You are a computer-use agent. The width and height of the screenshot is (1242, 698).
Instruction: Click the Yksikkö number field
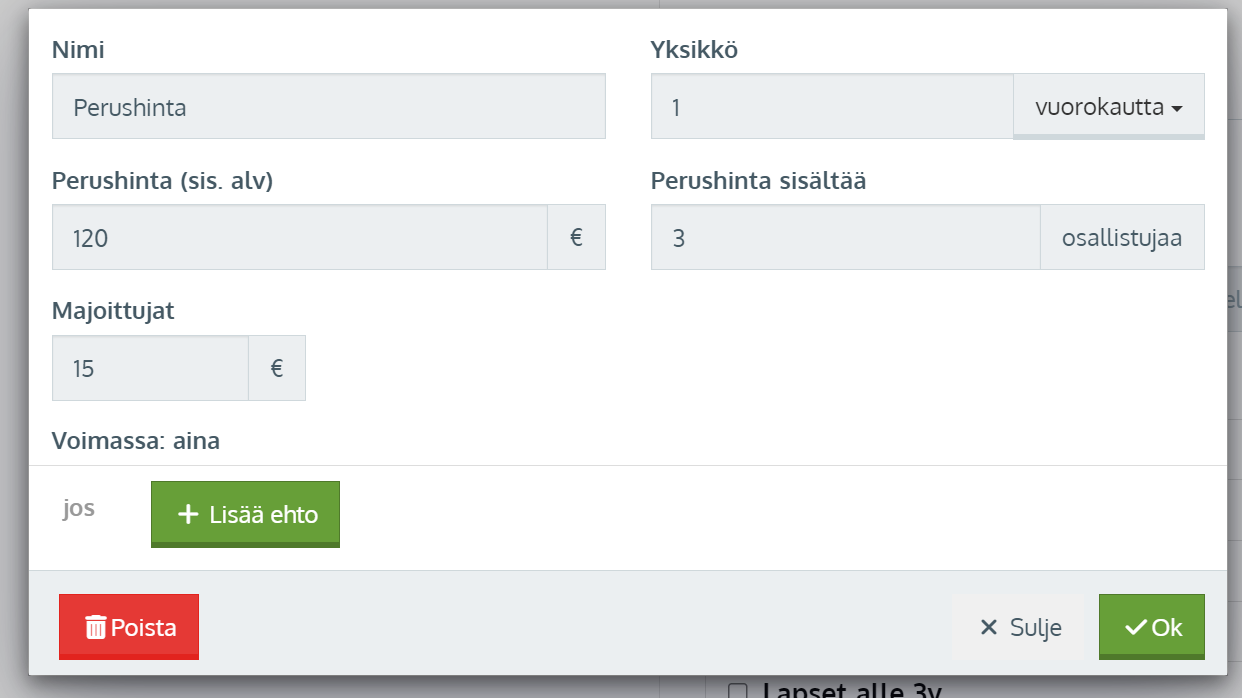(x=831, y=107)
